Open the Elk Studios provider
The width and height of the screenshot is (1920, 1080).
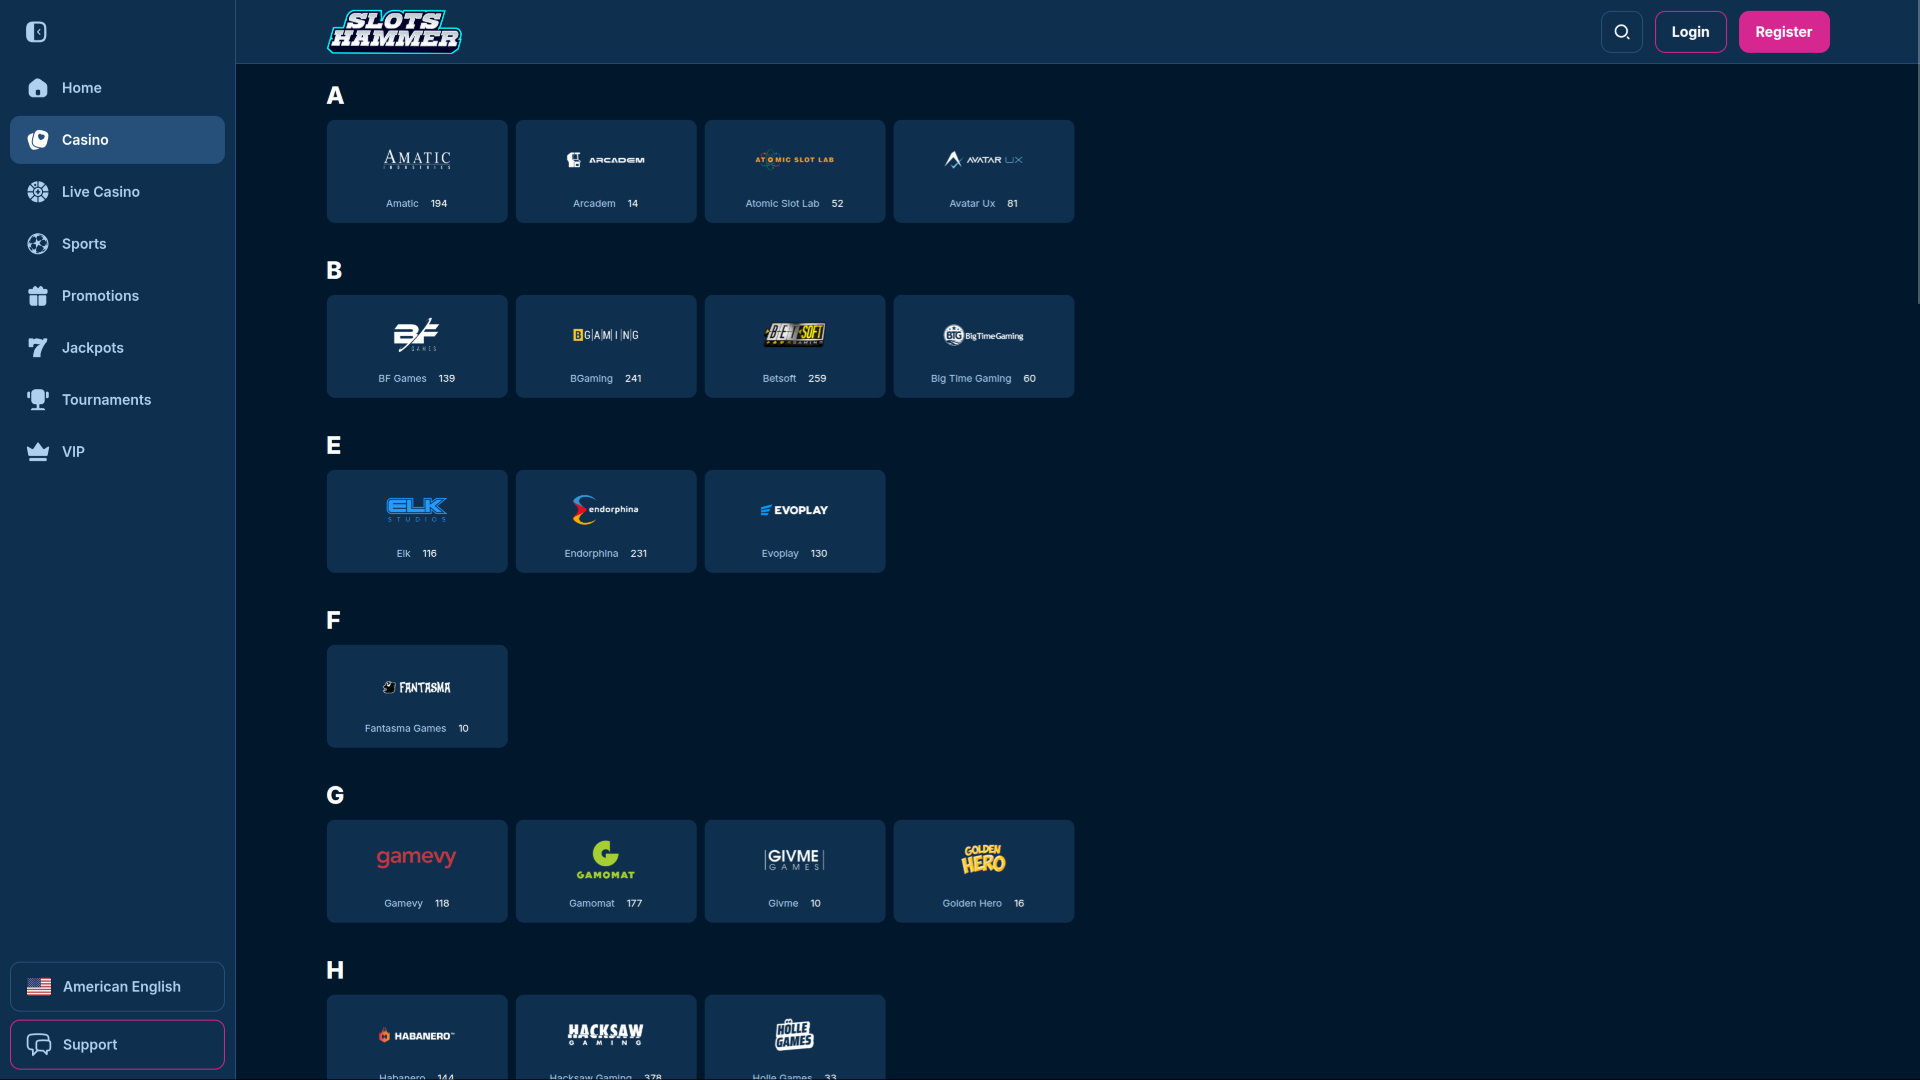(x=417, y=521)
